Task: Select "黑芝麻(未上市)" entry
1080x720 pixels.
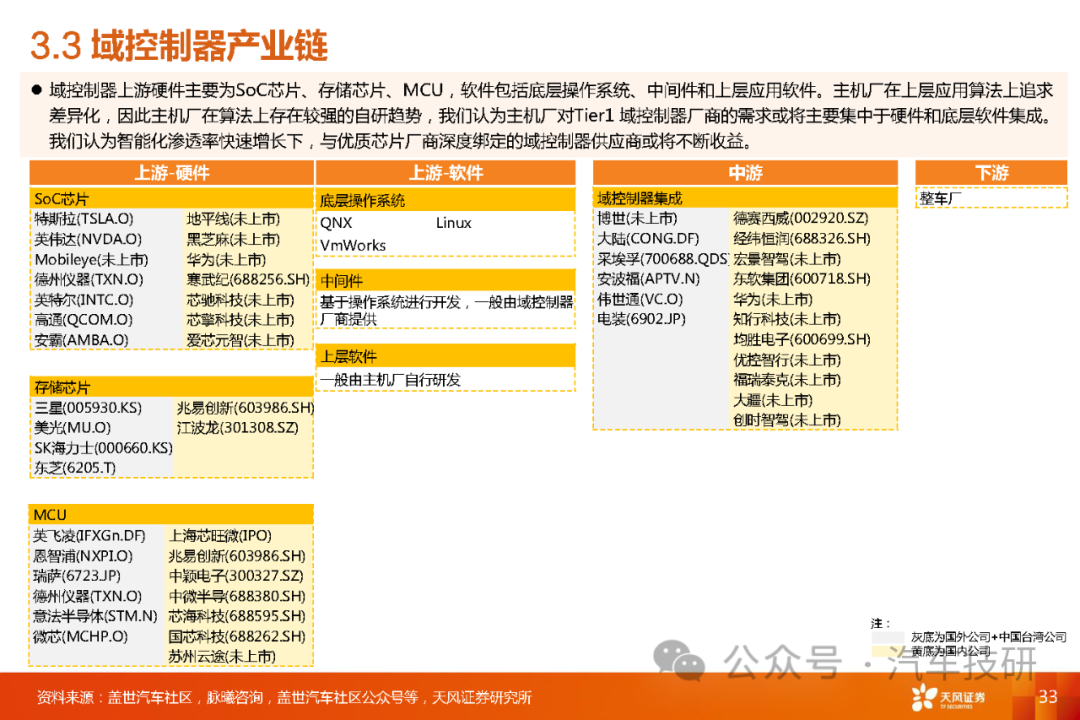Action: click(233, 239)
